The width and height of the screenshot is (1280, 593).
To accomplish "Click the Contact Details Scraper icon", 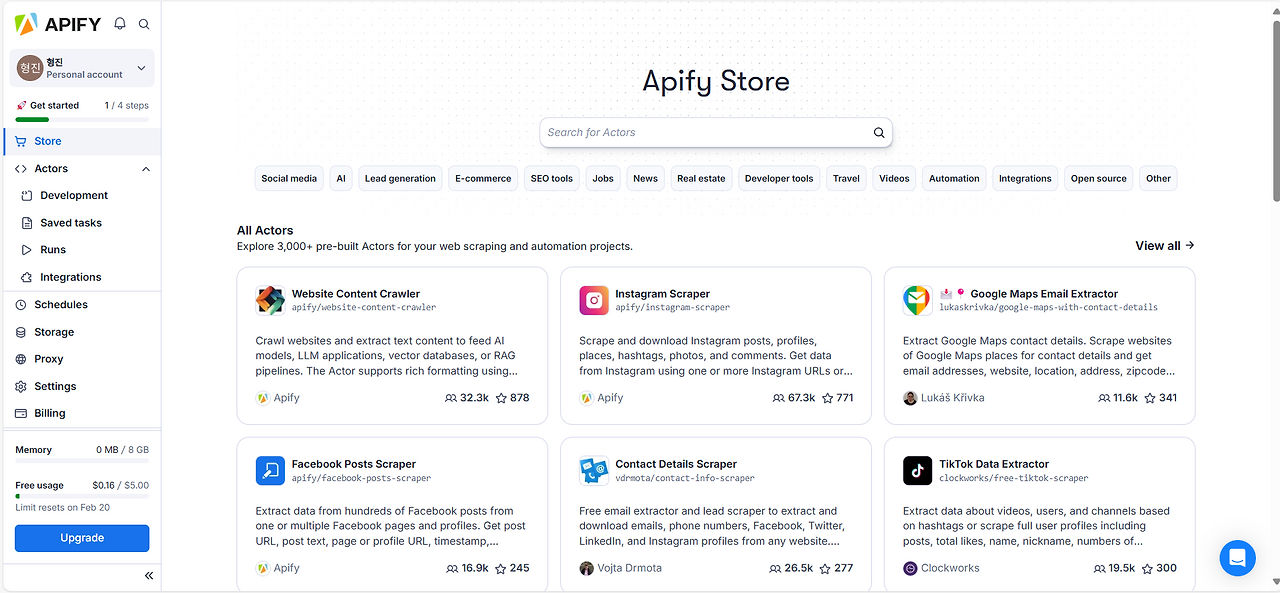I will [x=594, y=470].
